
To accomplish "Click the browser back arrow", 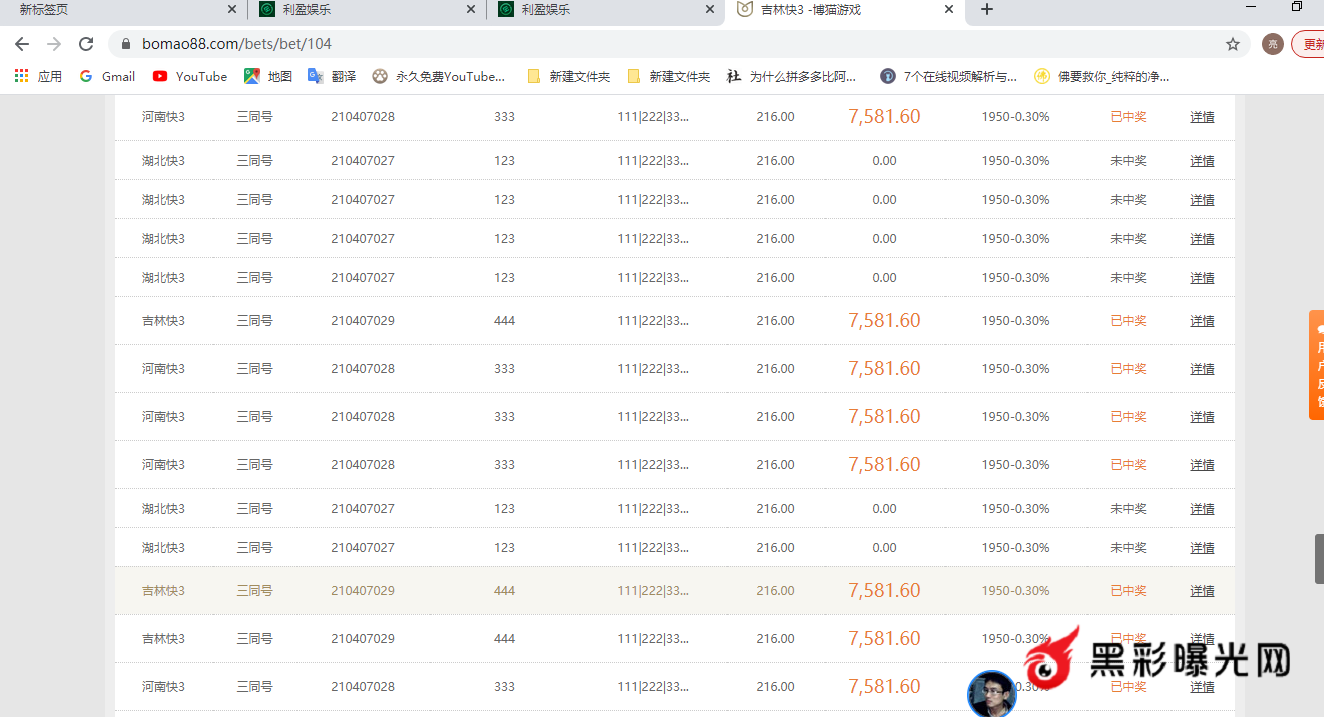I will pos(22,44).
